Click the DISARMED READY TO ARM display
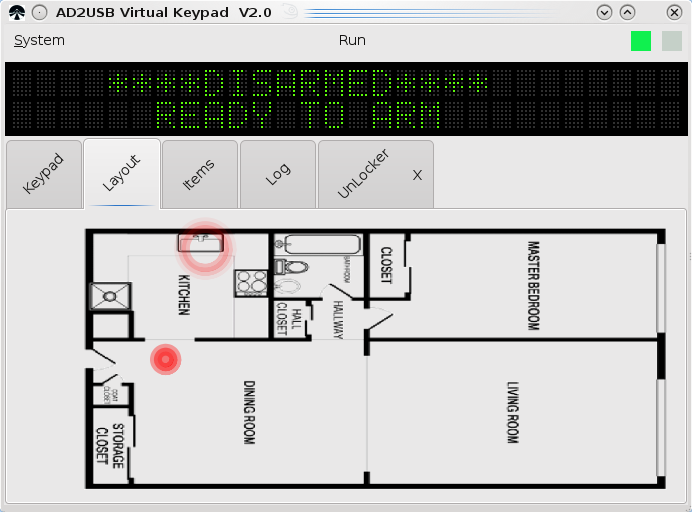 tap(346, 99)
